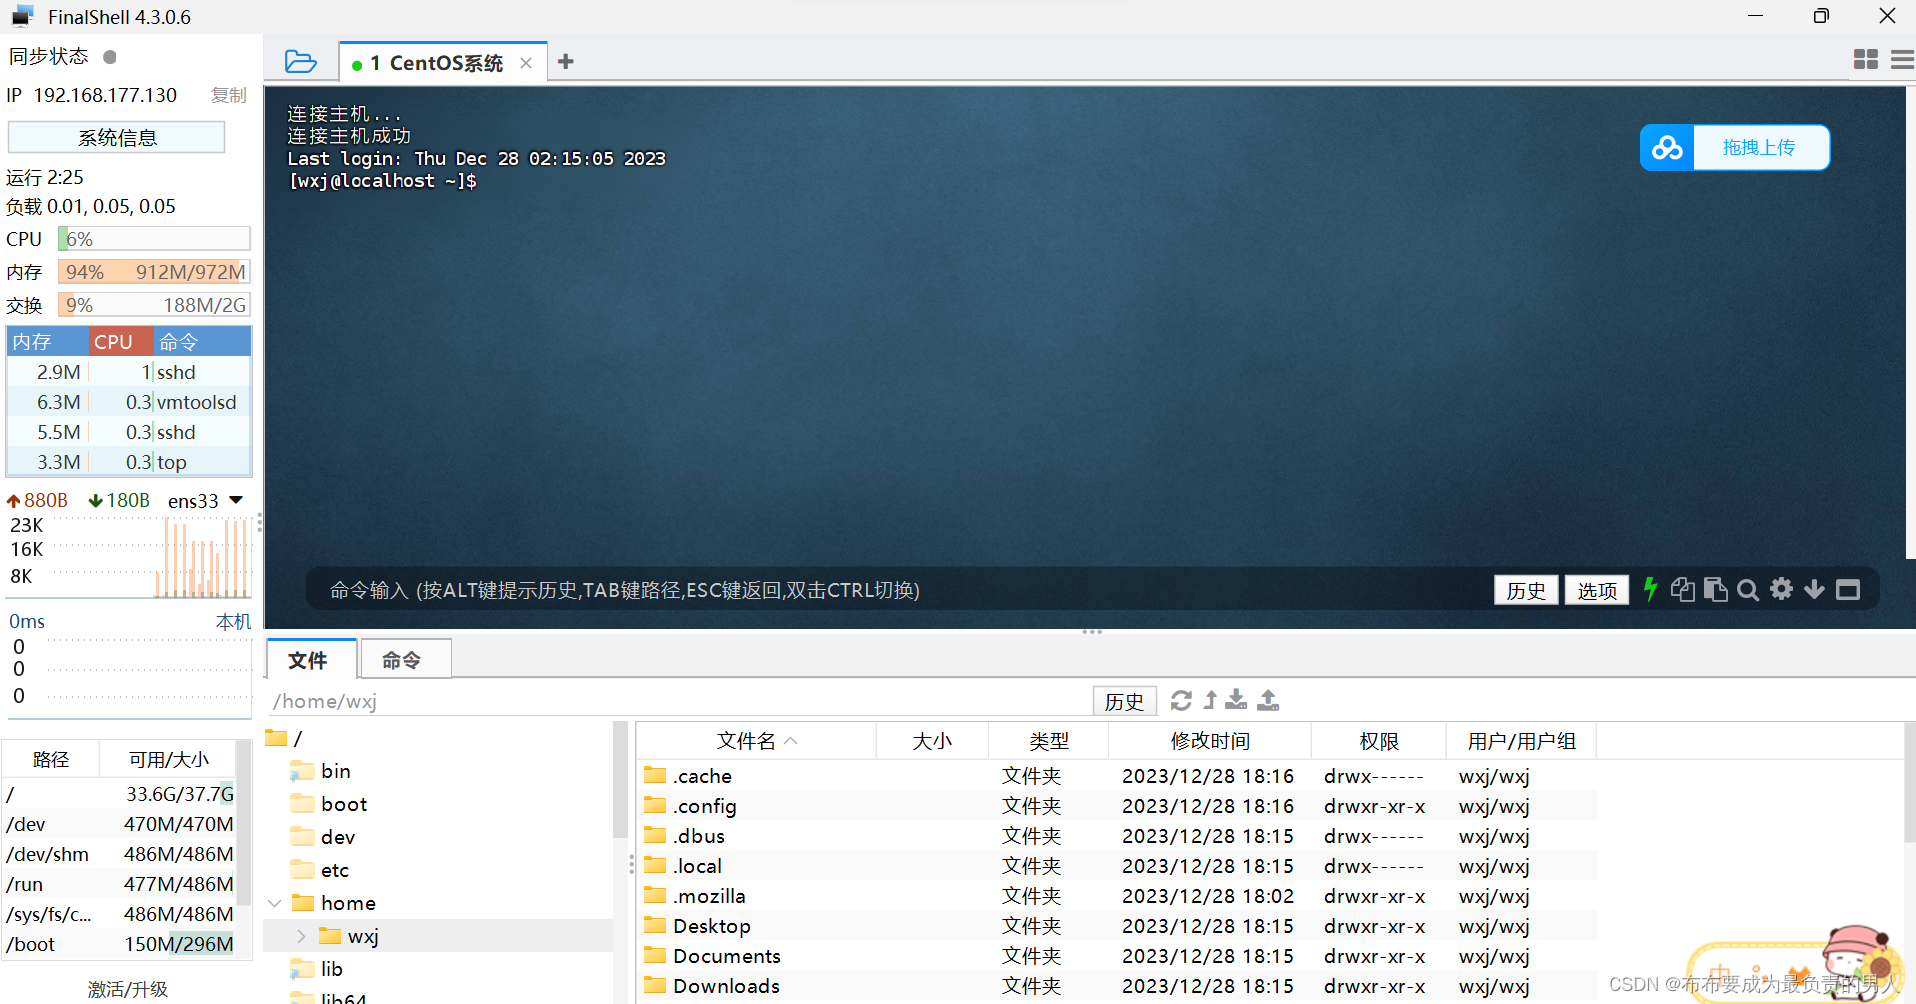
Task: Click the /home/wxj path field
Action: tap(680, 701)
